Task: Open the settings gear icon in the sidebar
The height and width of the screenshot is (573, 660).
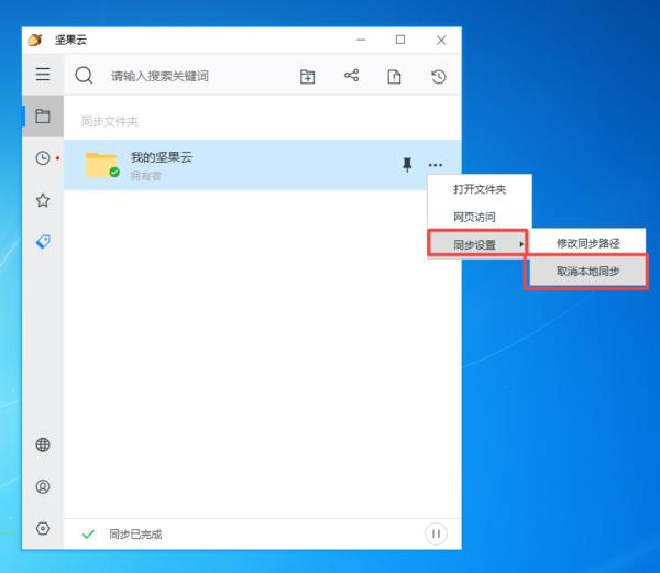Action: [x=43, y=528]
